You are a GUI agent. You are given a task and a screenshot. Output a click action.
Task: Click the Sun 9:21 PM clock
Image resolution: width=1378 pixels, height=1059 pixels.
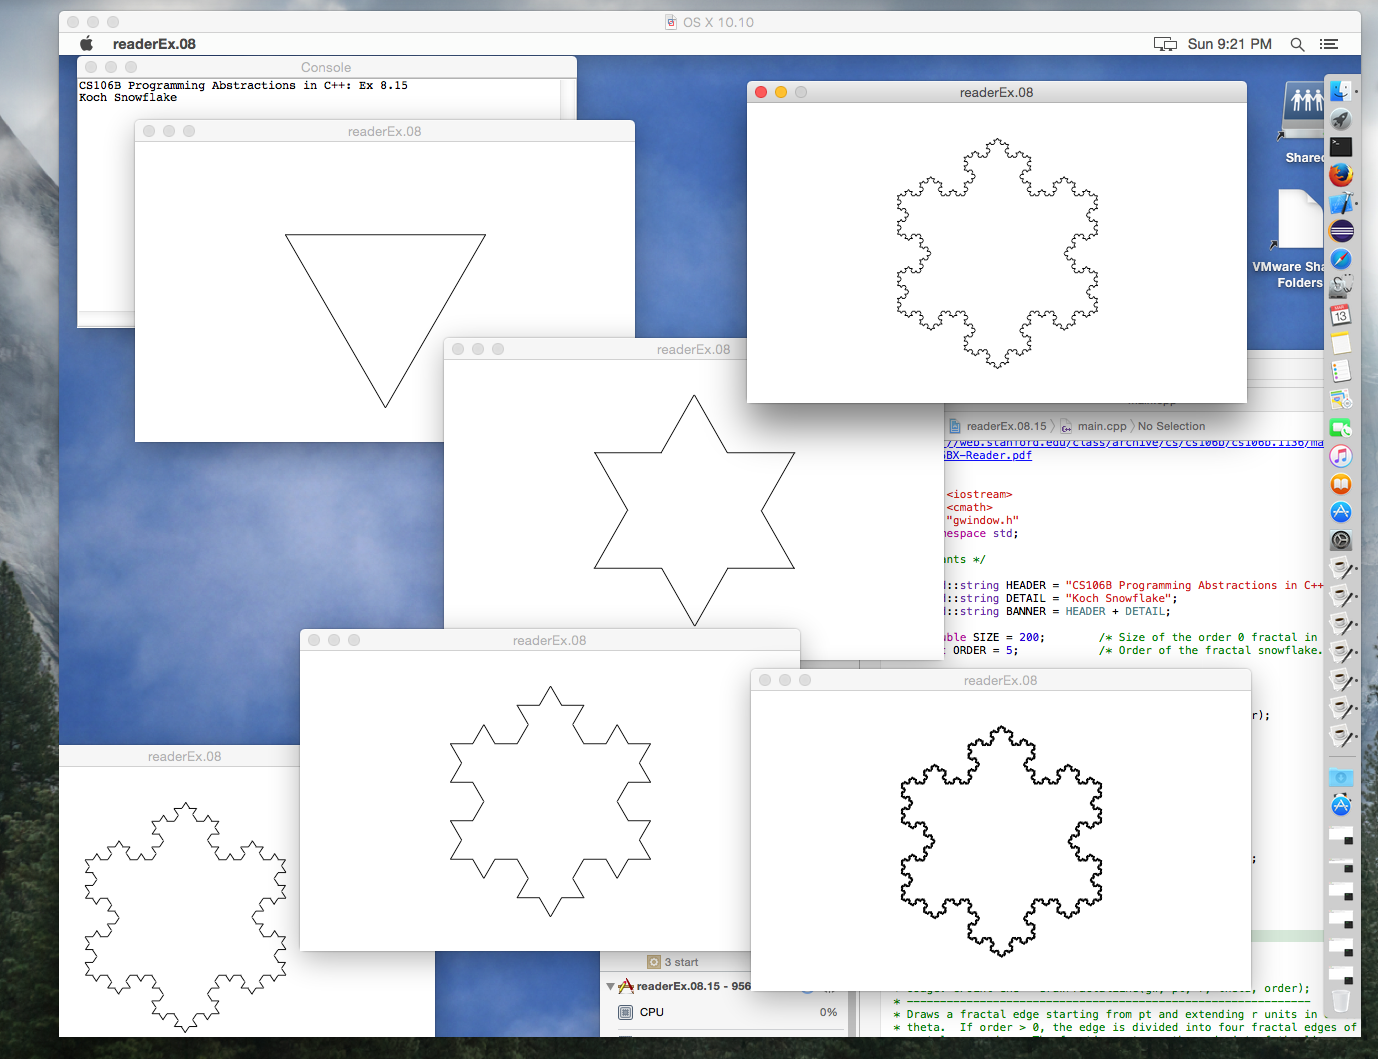click(x=1229, y=44)
